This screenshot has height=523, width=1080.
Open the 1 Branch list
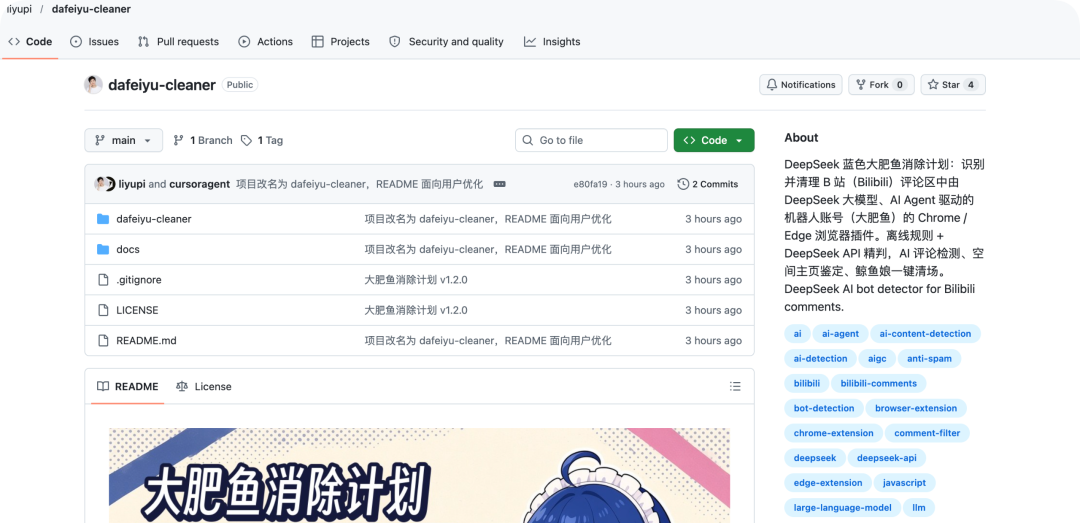pos(202,140)
